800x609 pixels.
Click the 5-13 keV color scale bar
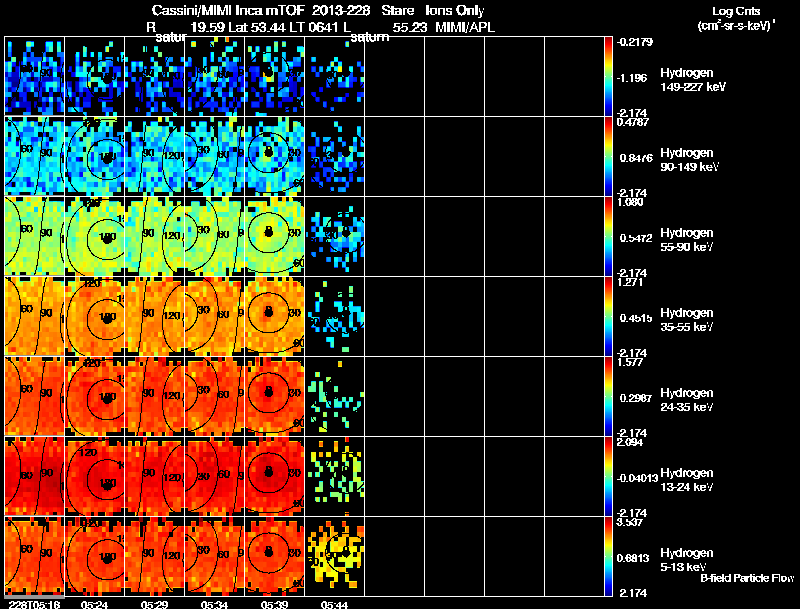(608, 556)
